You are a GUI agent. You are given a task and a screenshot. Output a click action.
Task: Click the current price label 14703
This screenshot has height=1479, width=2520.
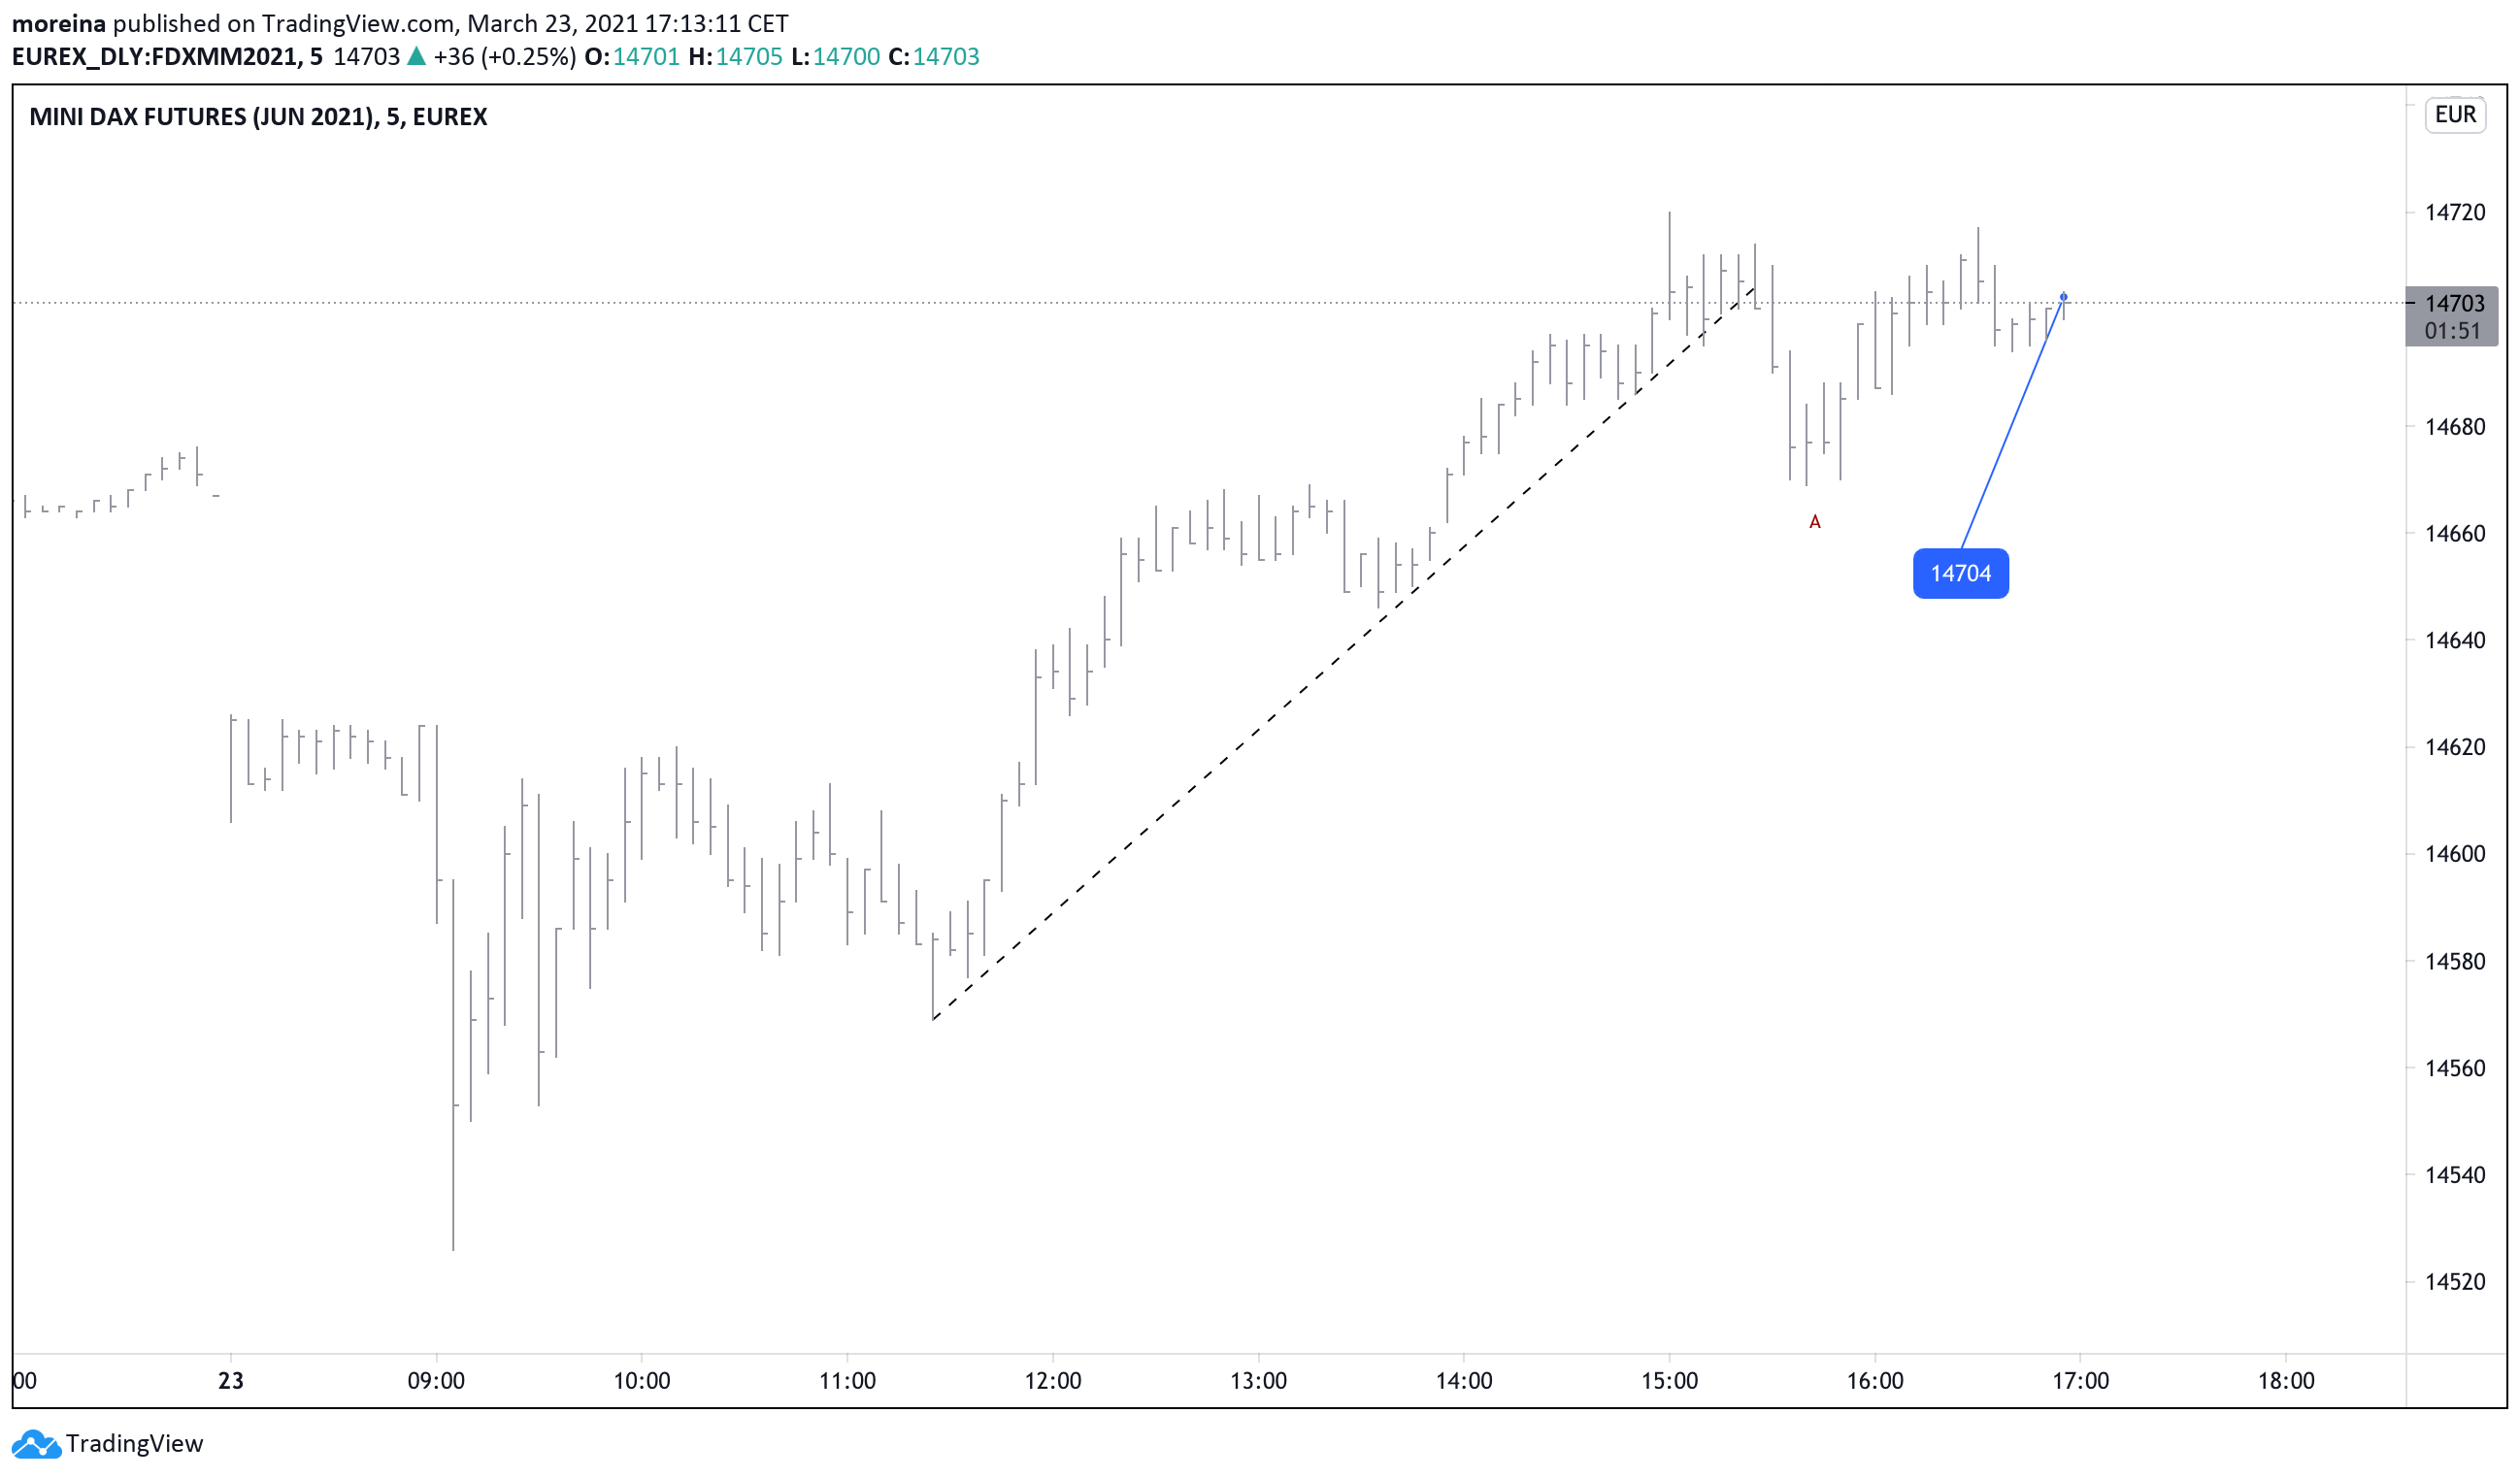(2454, 303)
